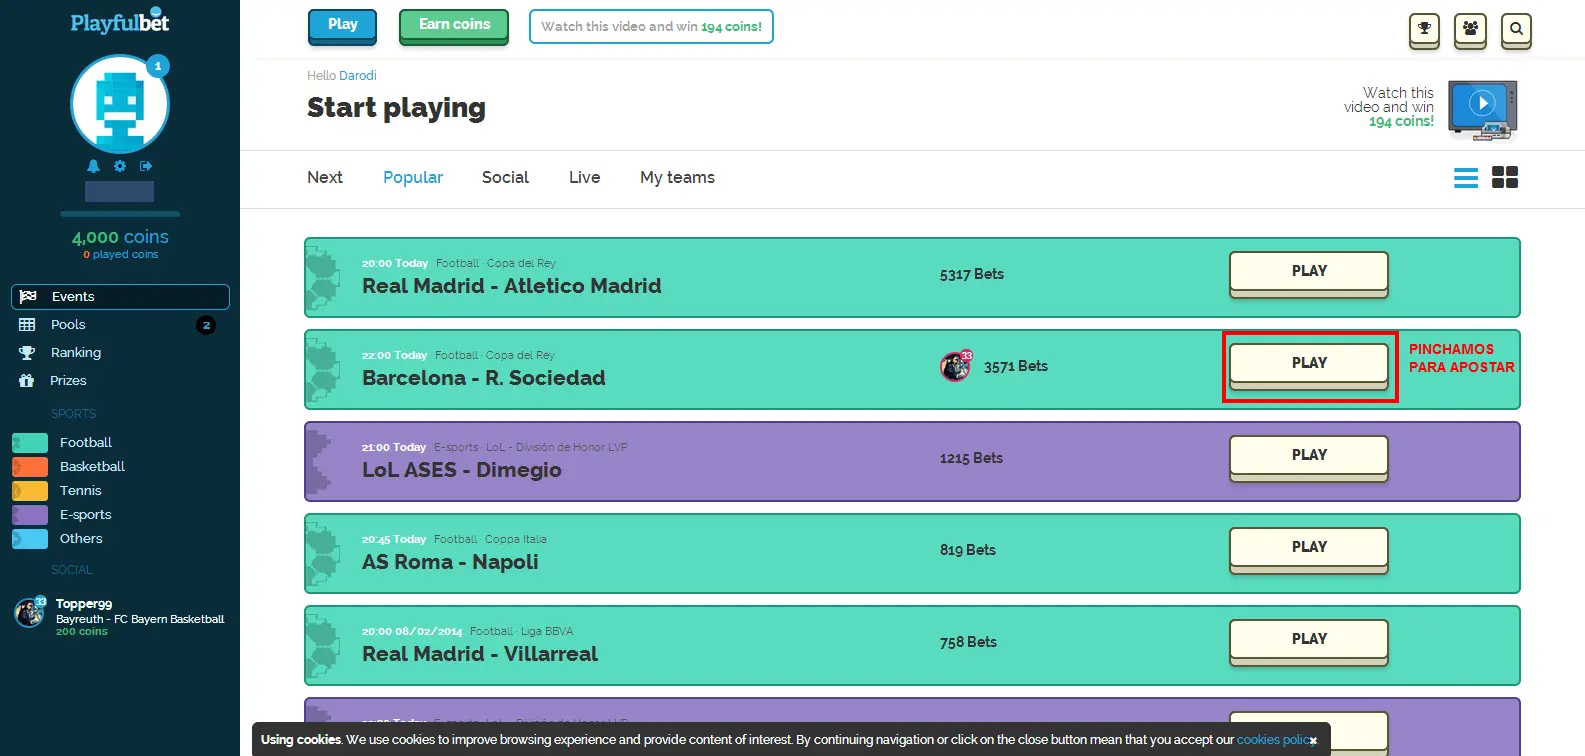Click the 3571 Bets count

[1016, 367]
